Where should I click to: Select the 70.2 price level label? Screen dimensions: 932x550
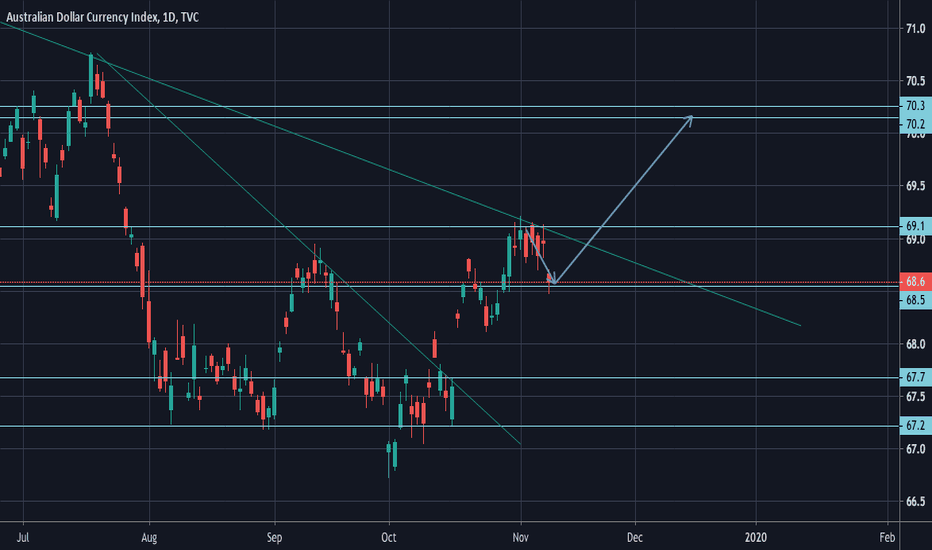click(916, 124)
